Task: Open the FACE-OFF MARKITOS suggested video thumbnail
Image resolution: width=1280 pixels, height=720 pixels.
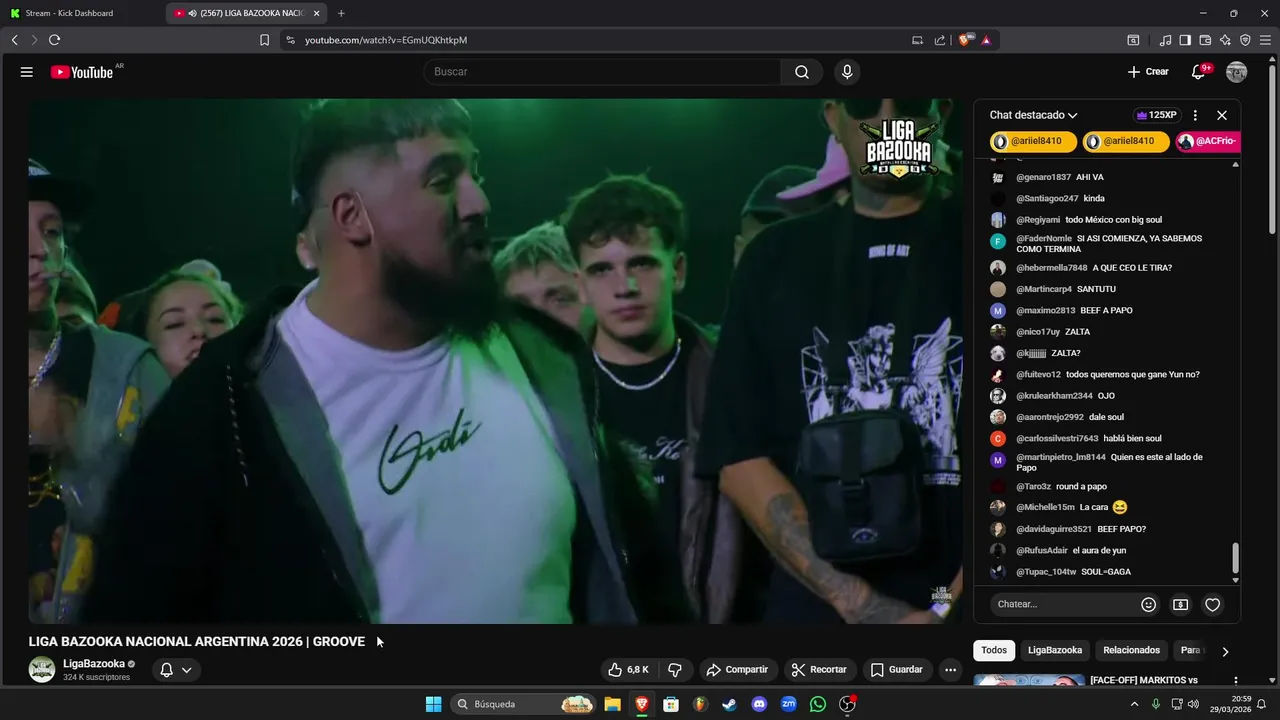Action: click(x=1029, y=681)
